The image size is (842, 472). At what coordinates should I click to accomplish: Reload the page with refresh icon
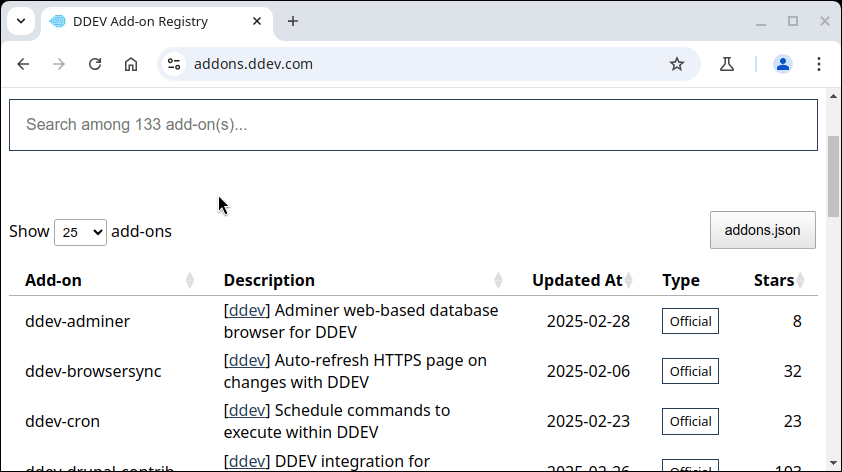coord(95,64)
